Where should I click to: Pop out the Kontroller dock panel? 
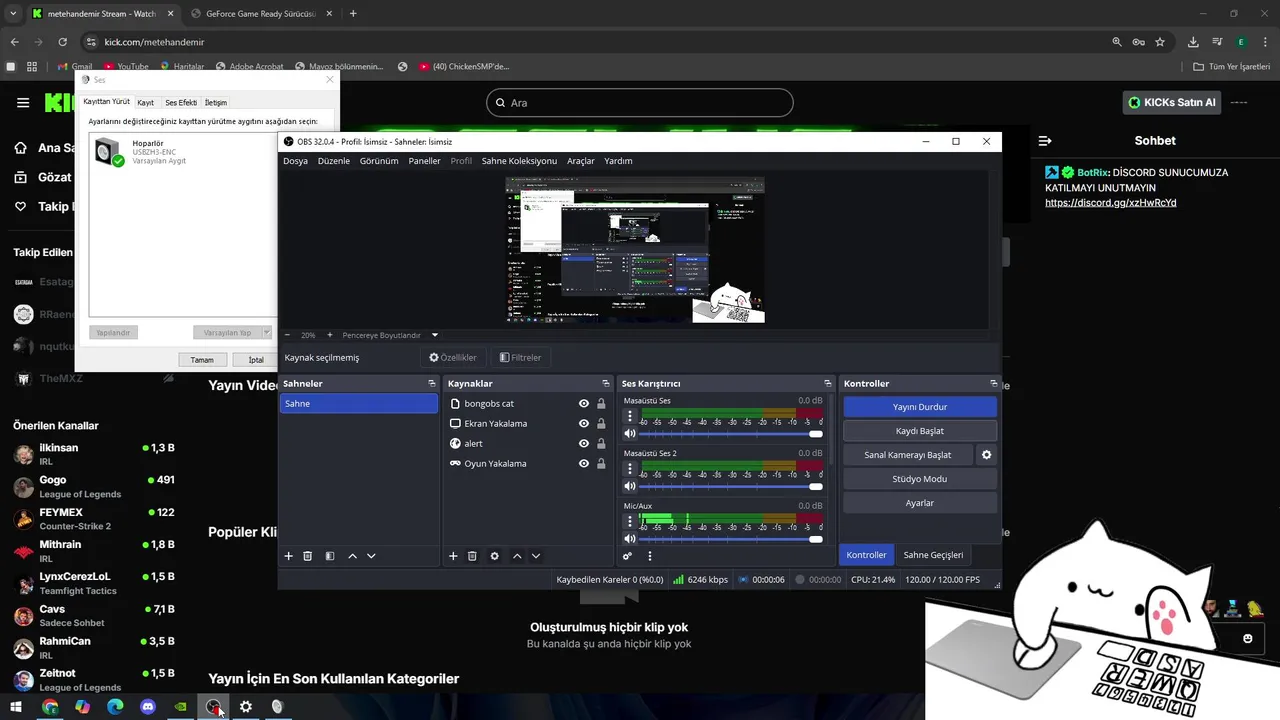tap(993, 384)
